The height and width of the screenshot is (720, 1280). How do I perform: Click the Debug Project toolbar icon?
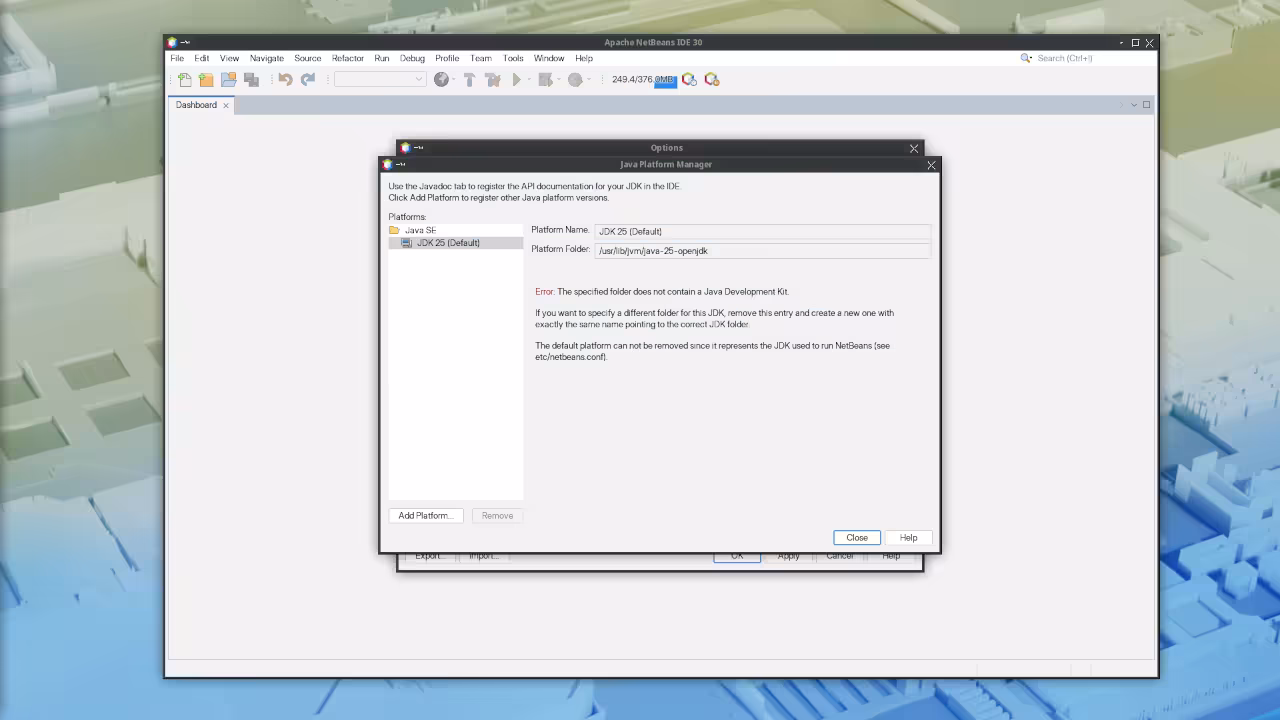(x=545, y=80)
